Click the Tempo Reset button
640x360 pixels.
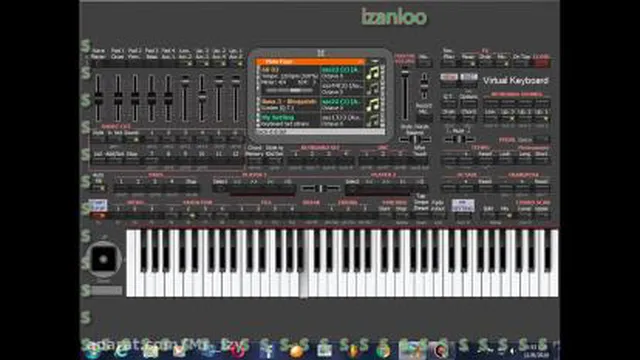[x=485, y=161]
